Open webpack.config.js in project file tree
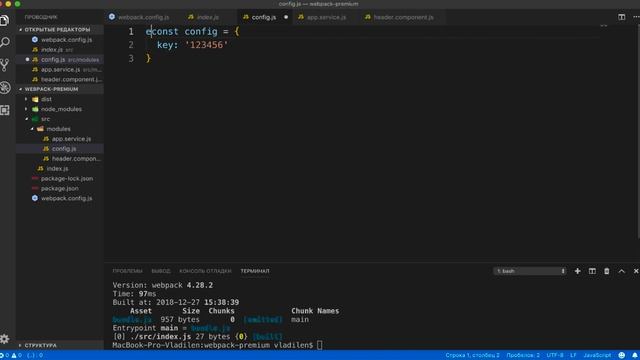Screen dimensions: 640x360 60,198
